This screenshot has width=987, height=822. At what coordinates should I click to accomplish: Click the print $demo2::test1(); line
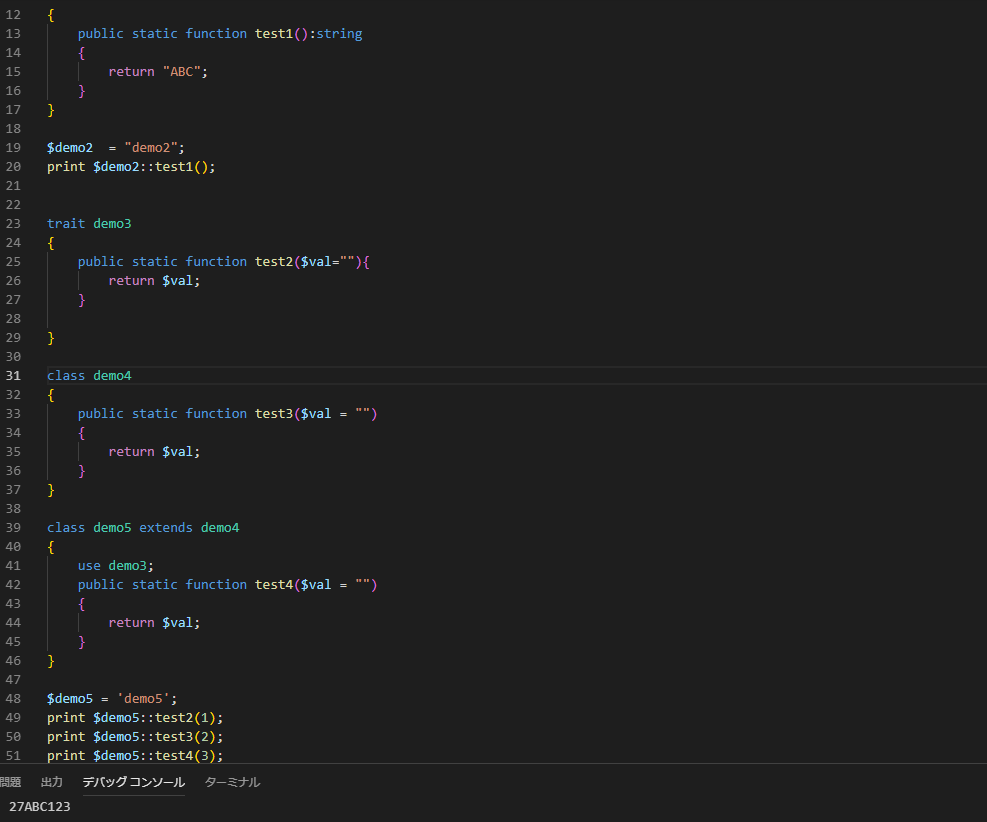coord(131,167)
